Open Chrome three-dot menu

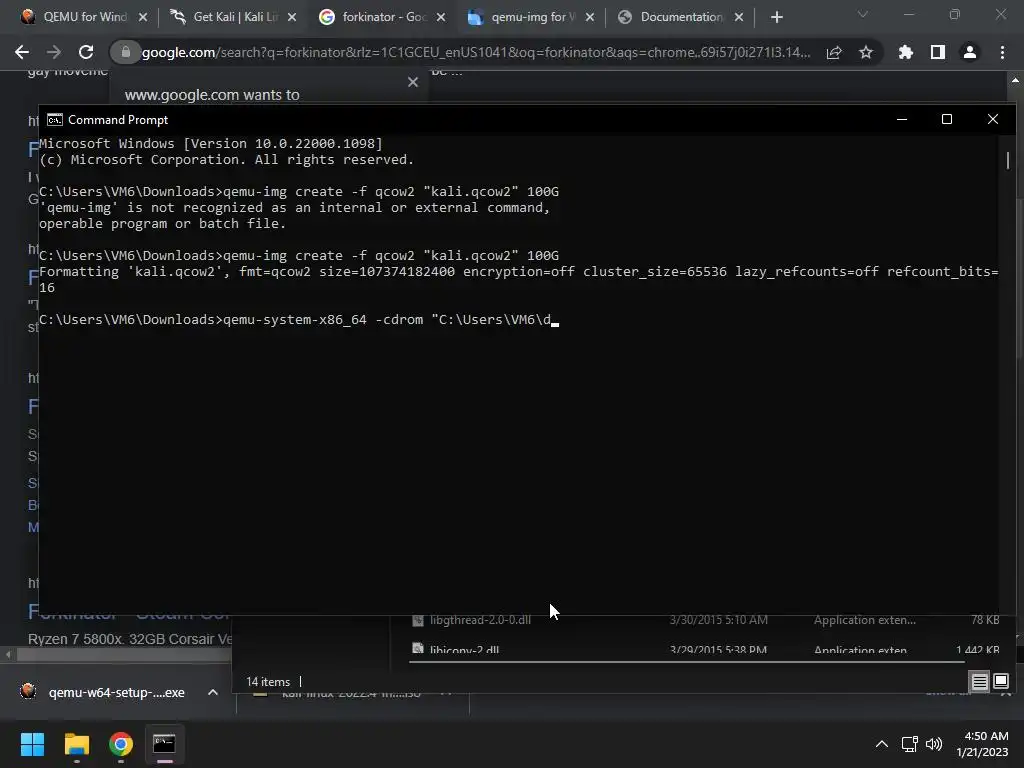(1002, 52)
